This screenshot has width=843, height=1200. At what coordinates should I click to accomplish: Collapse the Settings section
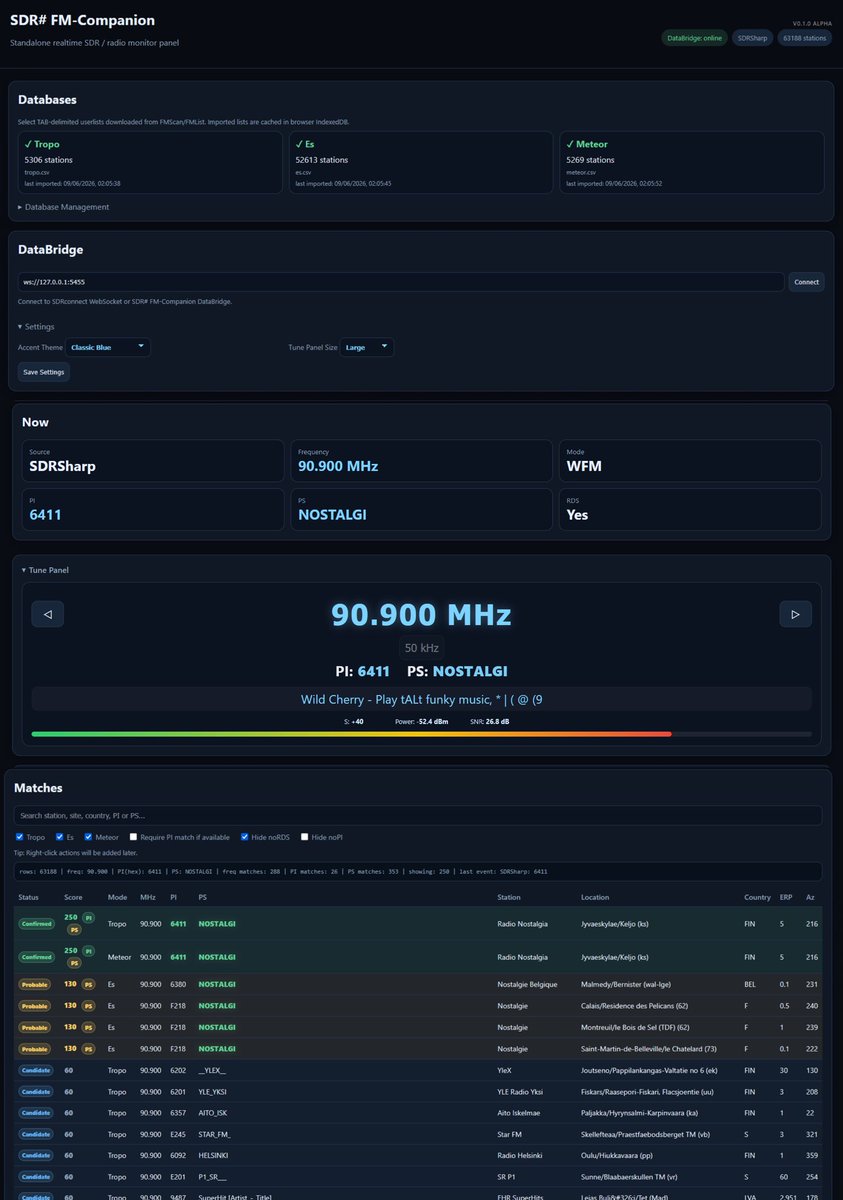37,326
